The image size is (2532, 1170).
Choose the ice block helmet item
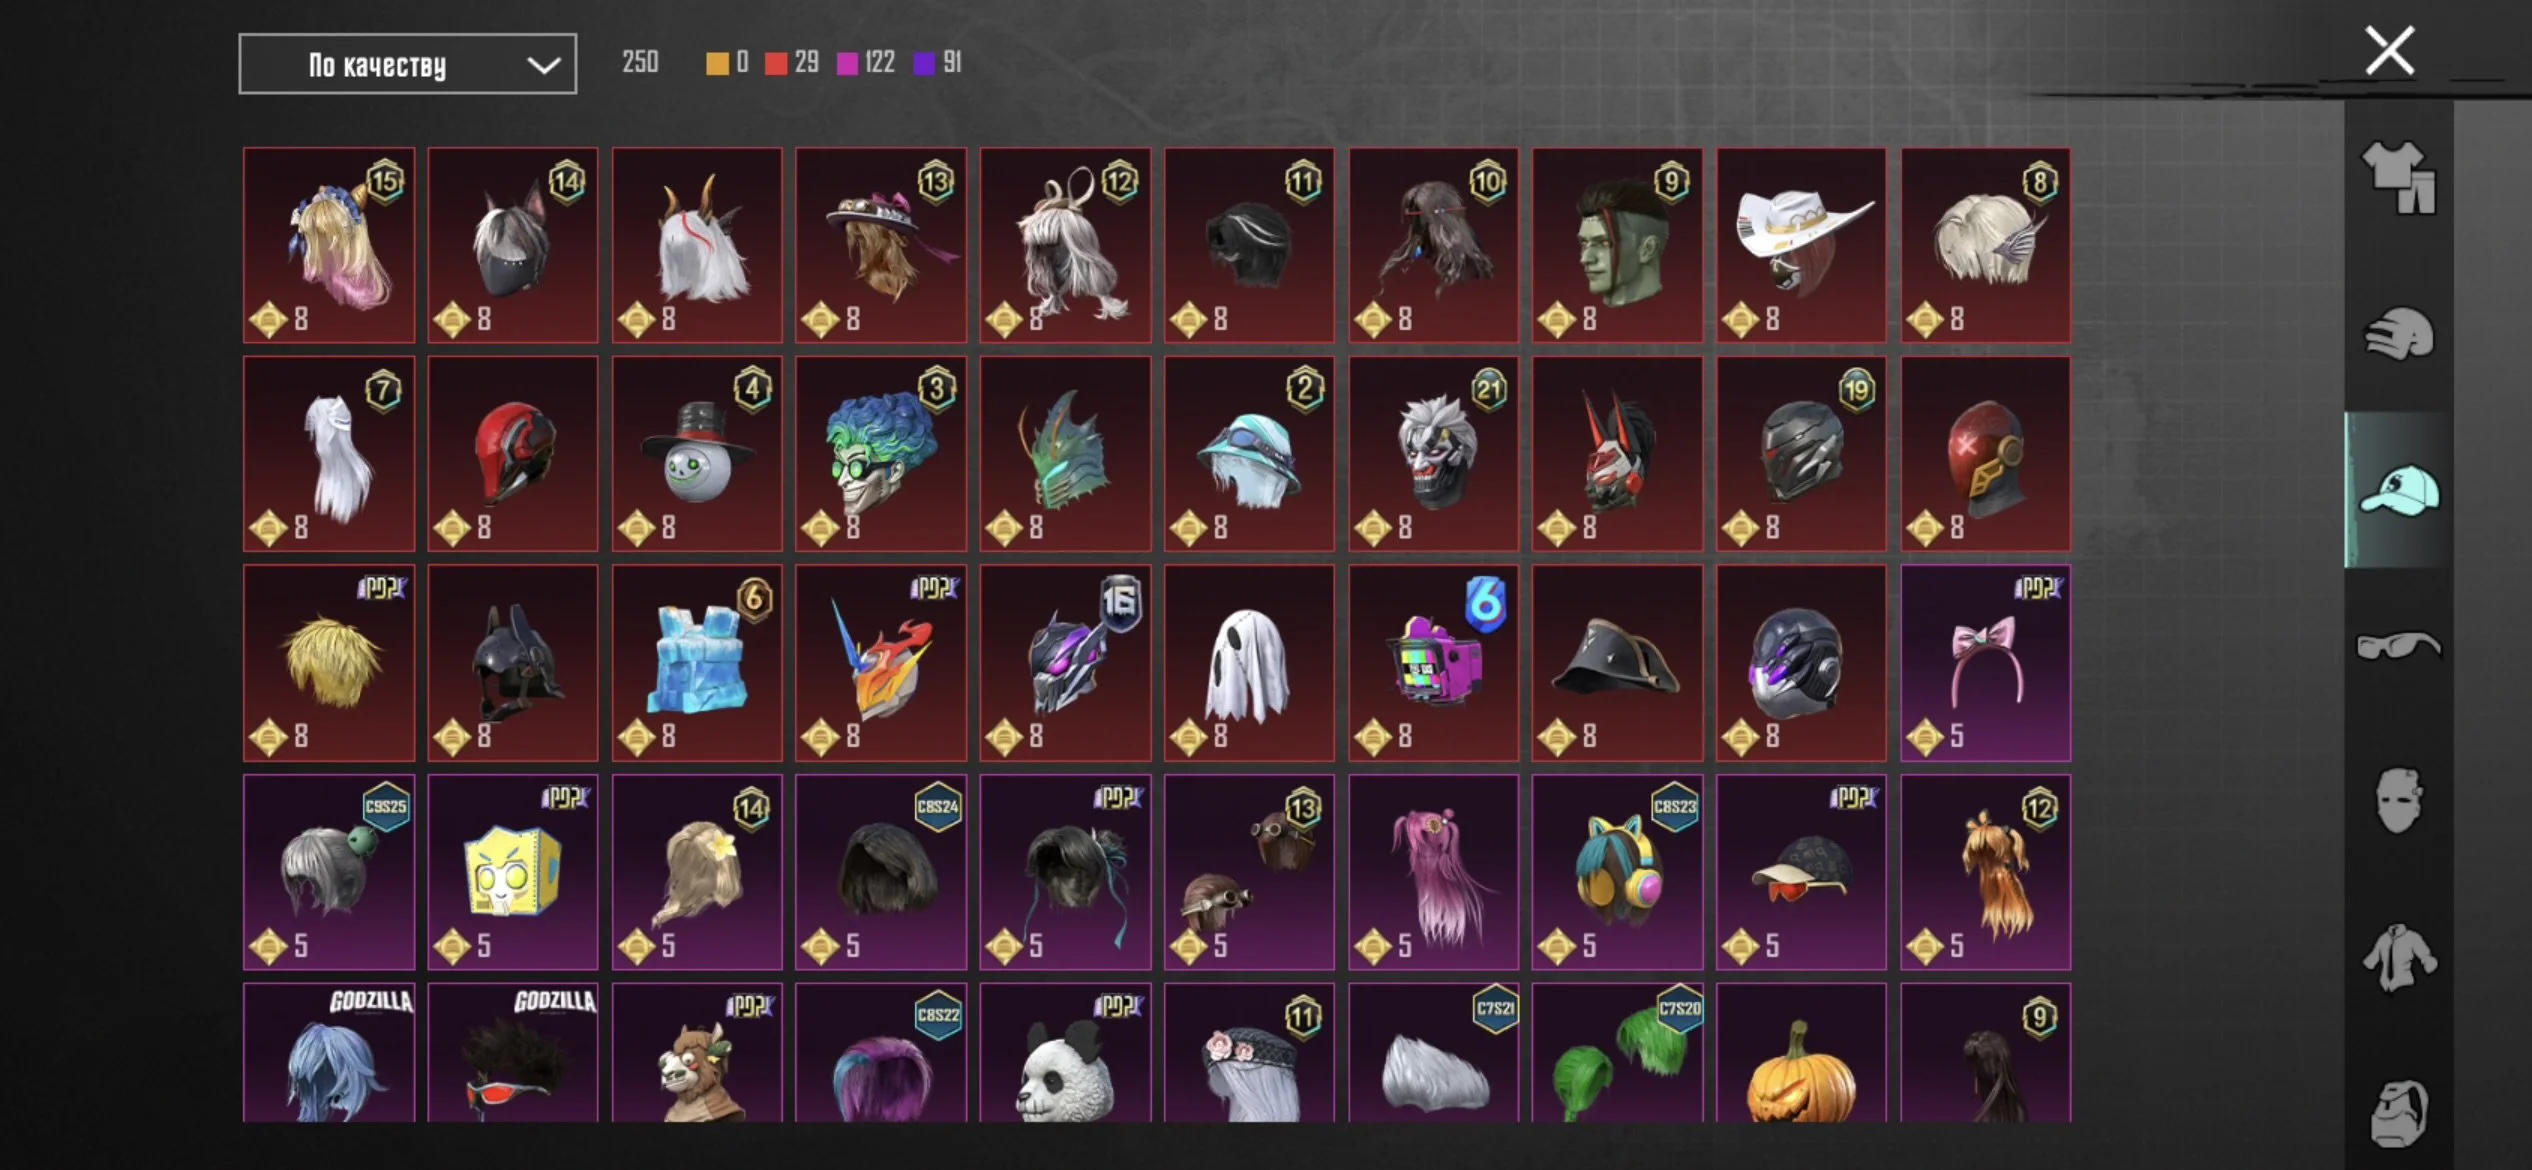coord(697,663)
